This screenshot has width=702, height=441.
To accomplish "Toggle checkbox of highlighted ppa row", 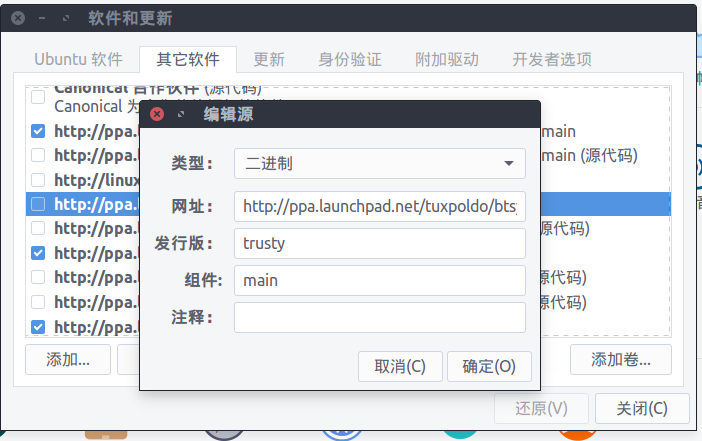I will pos(38,204).
